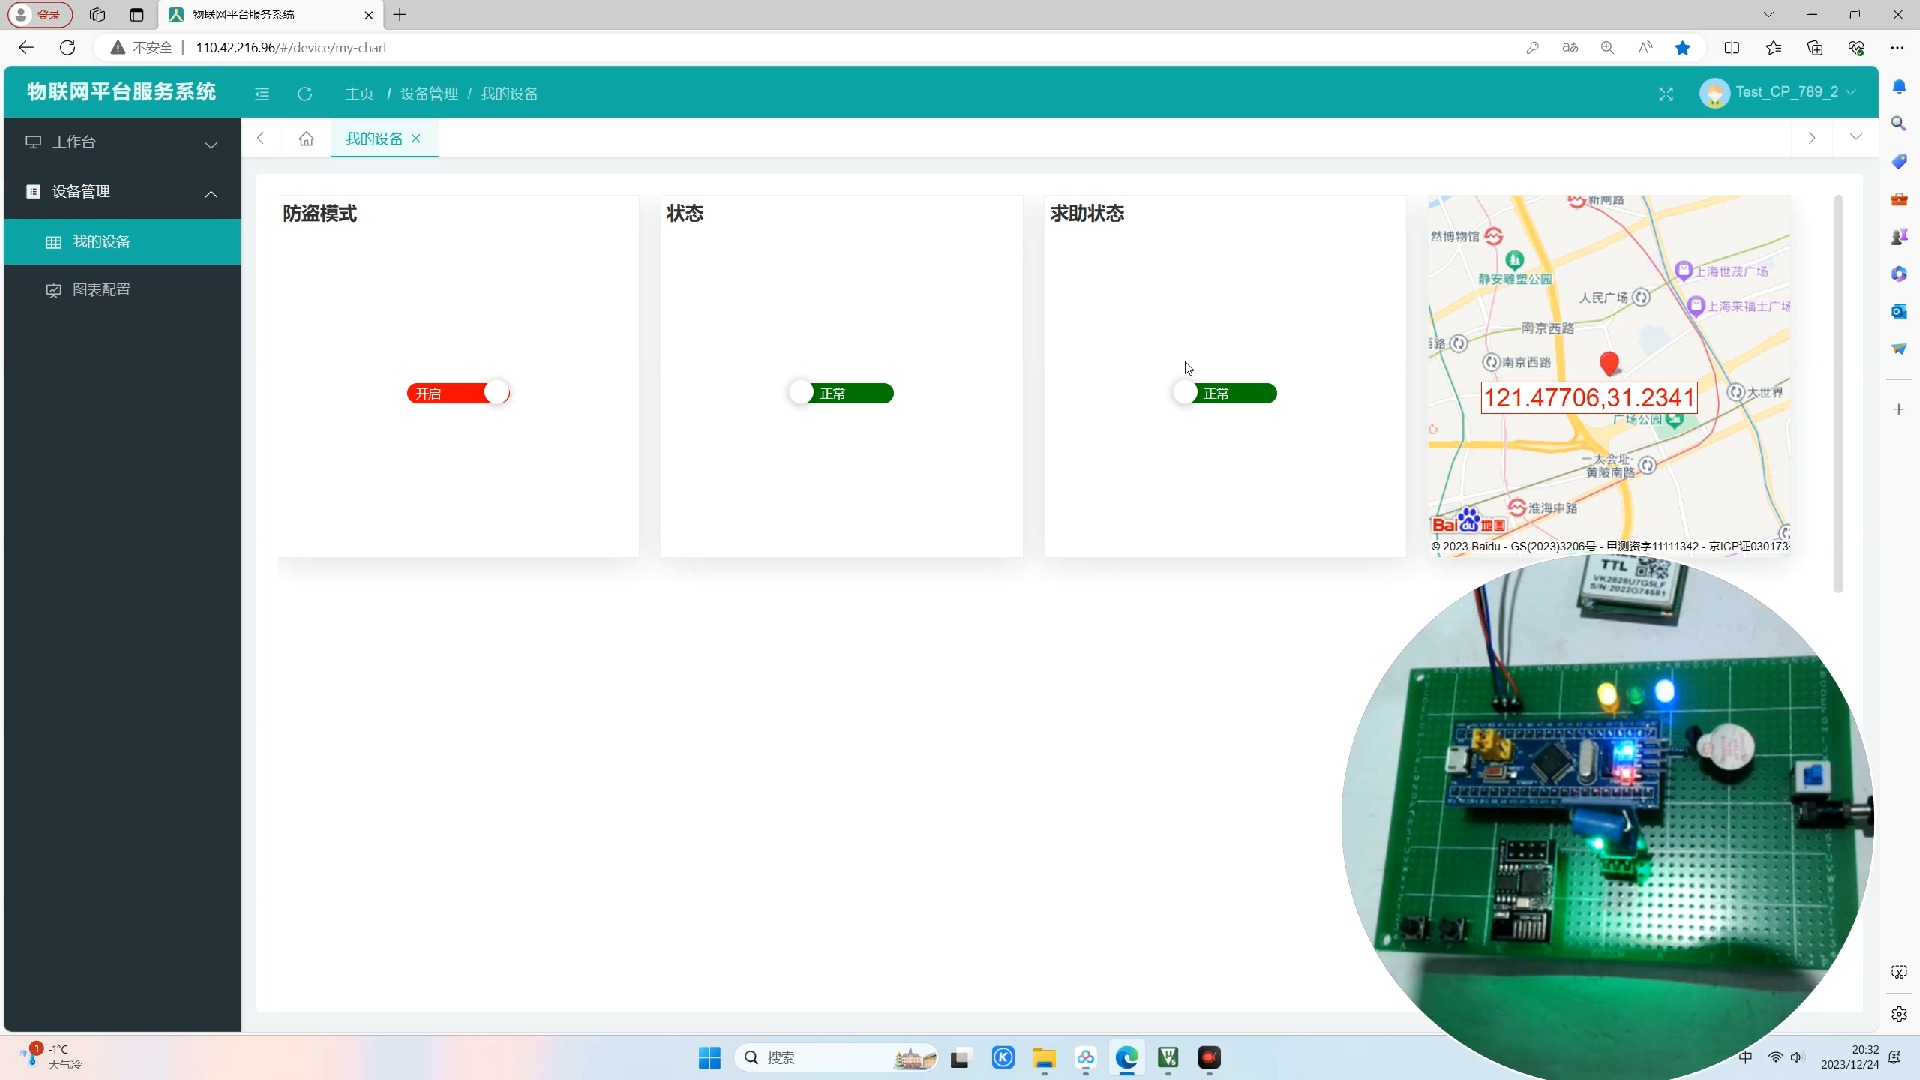Toggle the 防盗模式 switch off
1920x1080 pixels.
click(x=458, y=393)
